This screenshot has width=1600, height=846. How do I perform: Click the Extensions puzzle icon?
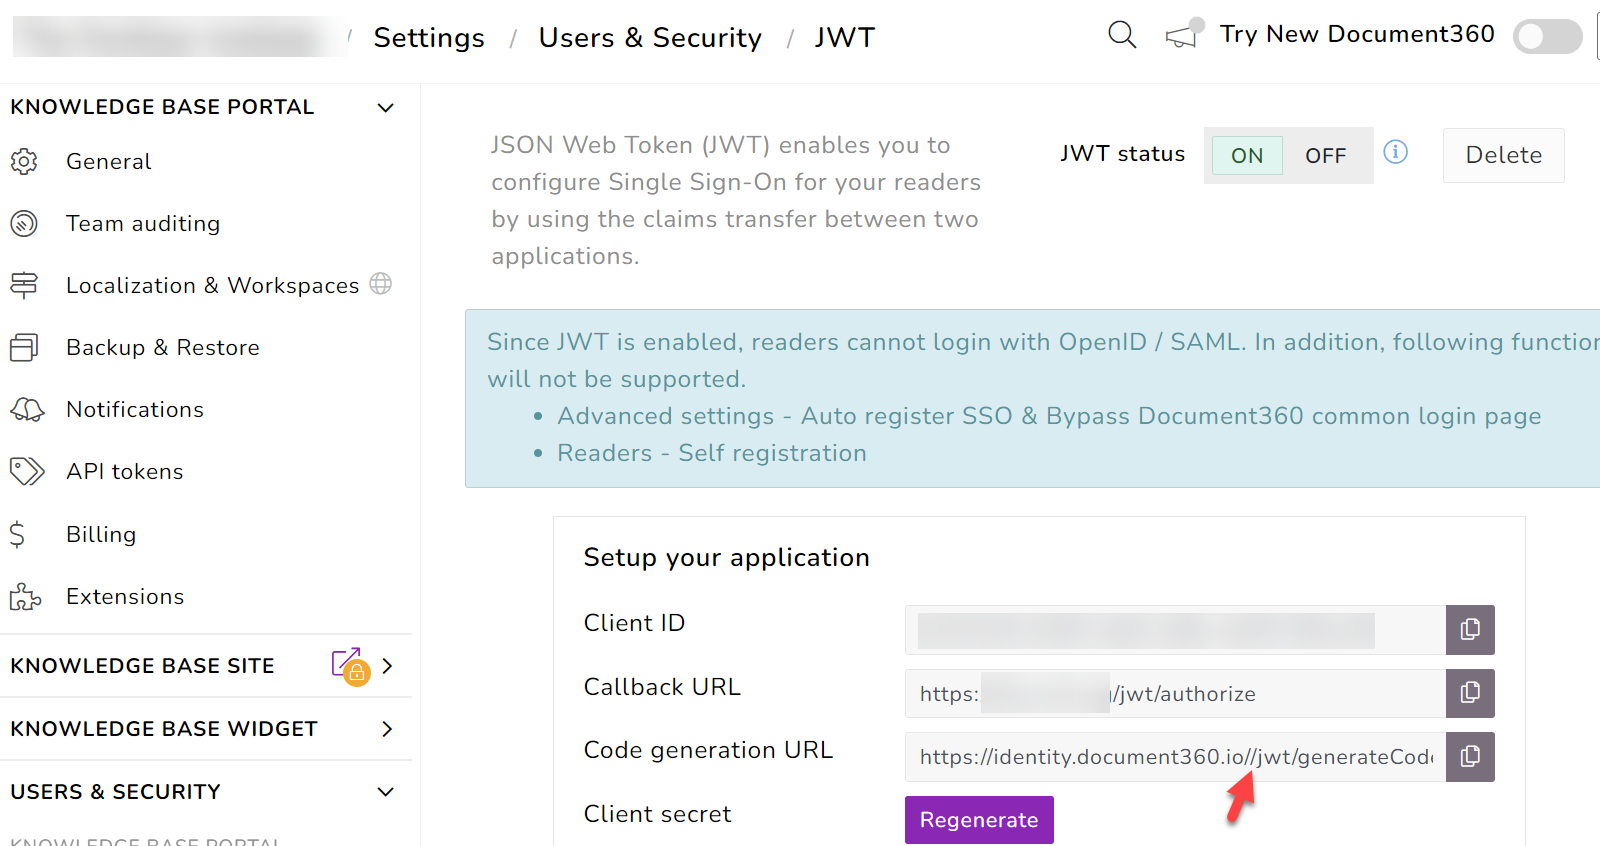(25, 597)
